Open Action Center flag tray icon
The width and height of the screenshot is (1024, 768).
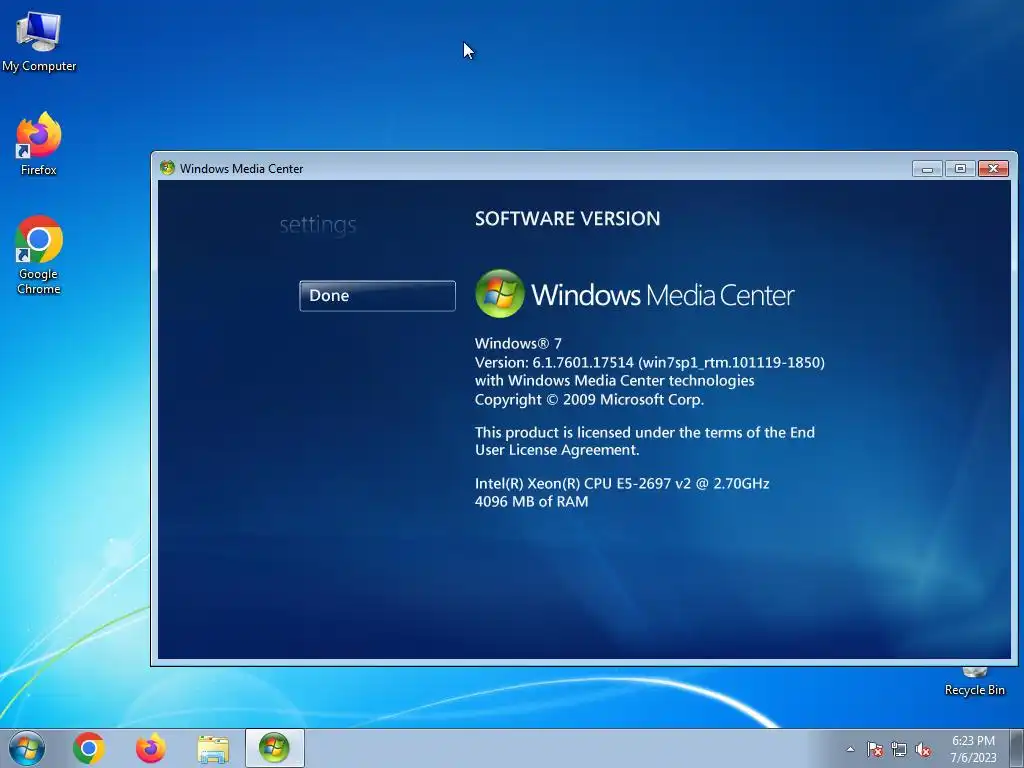(874, 750)
